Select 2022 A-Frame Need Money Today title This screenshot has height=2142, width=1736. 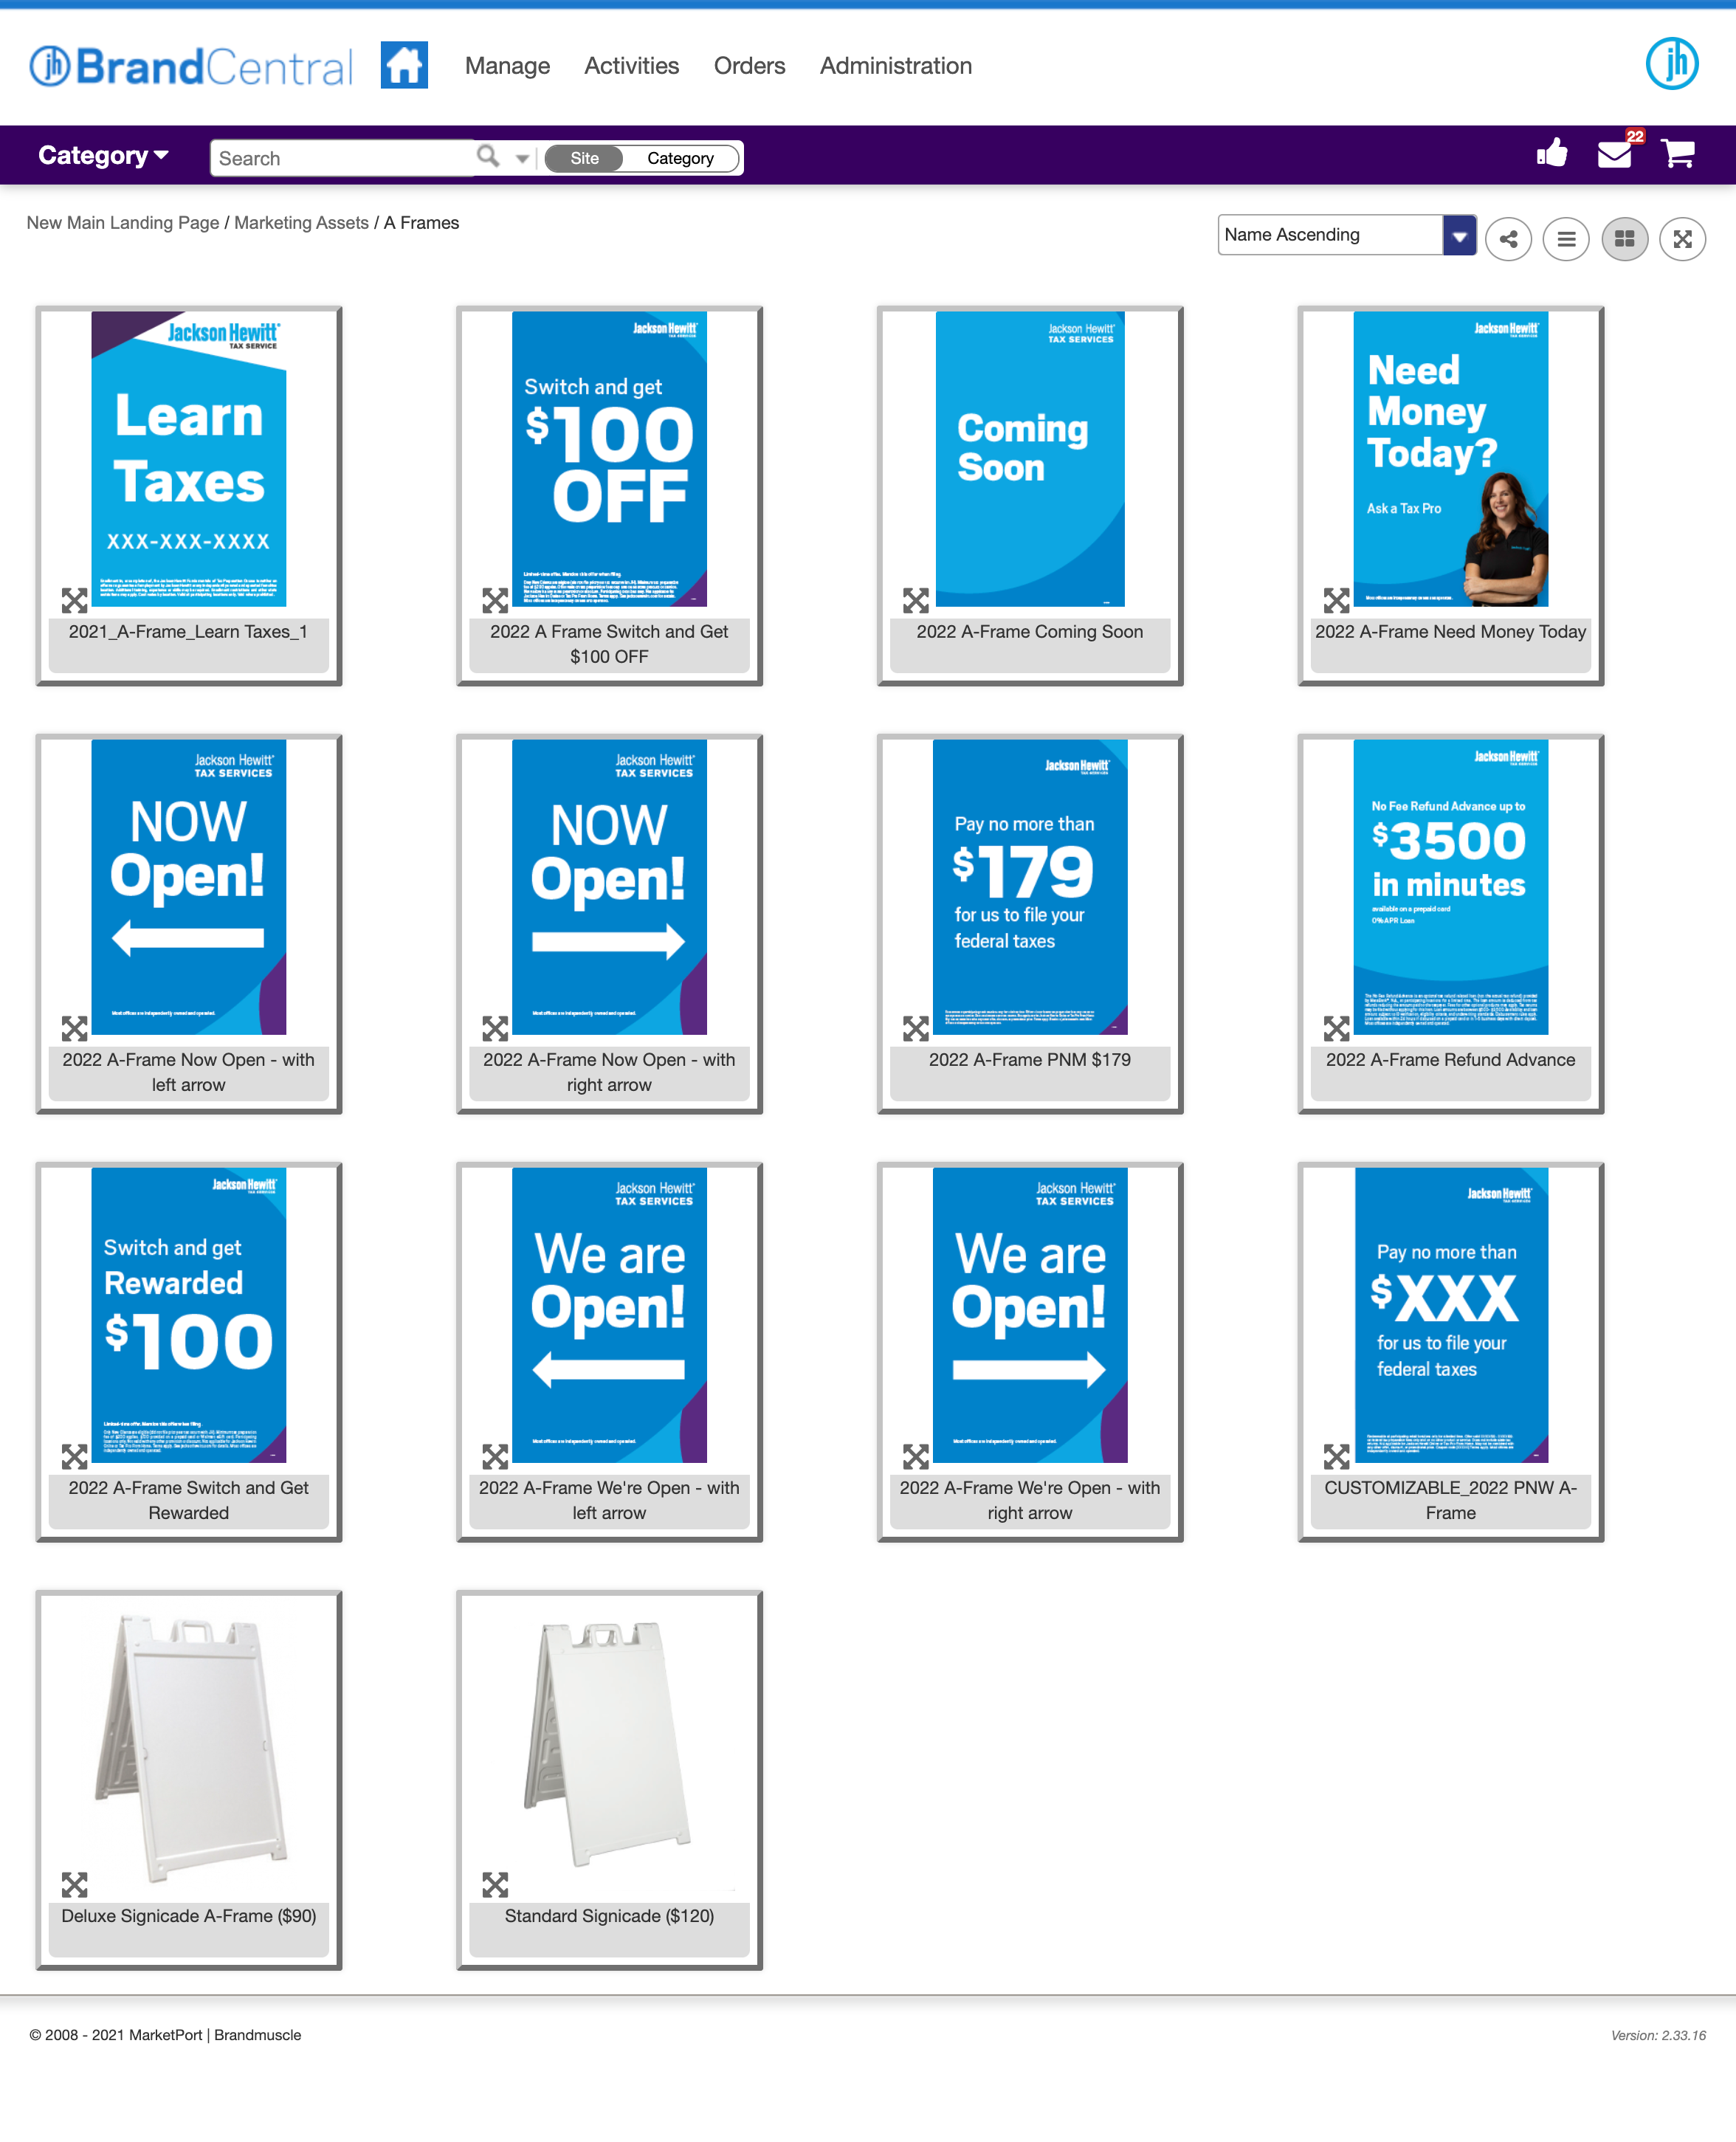(1450, 632)
